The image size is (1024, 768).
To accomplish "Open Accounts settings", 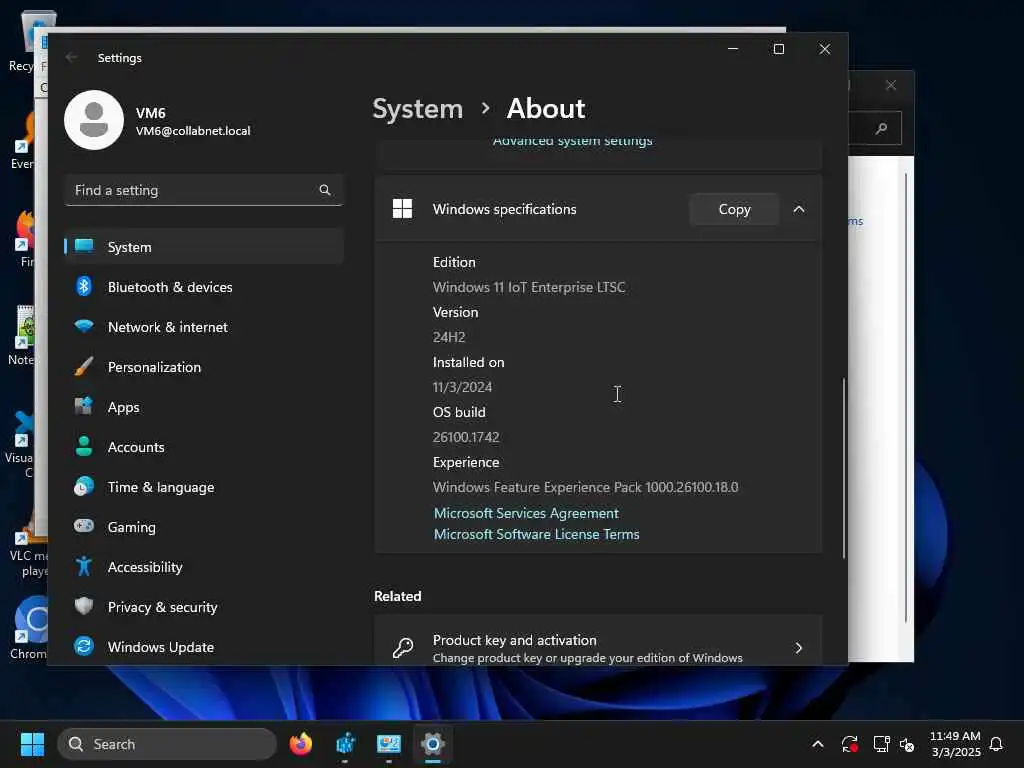I will coord(204,447).
